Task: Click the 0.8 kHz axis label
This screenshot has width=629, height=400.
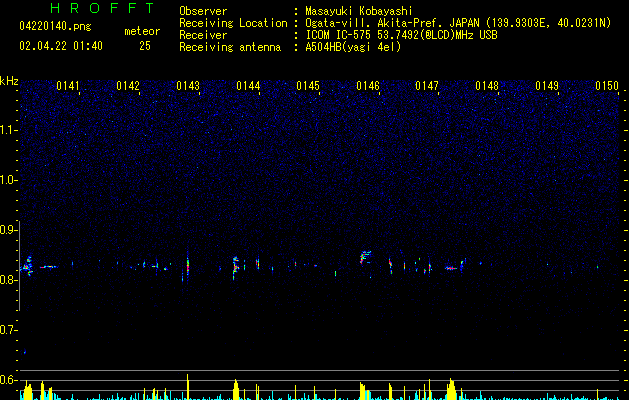Action: pyautogui.click(x=8, y=280)
